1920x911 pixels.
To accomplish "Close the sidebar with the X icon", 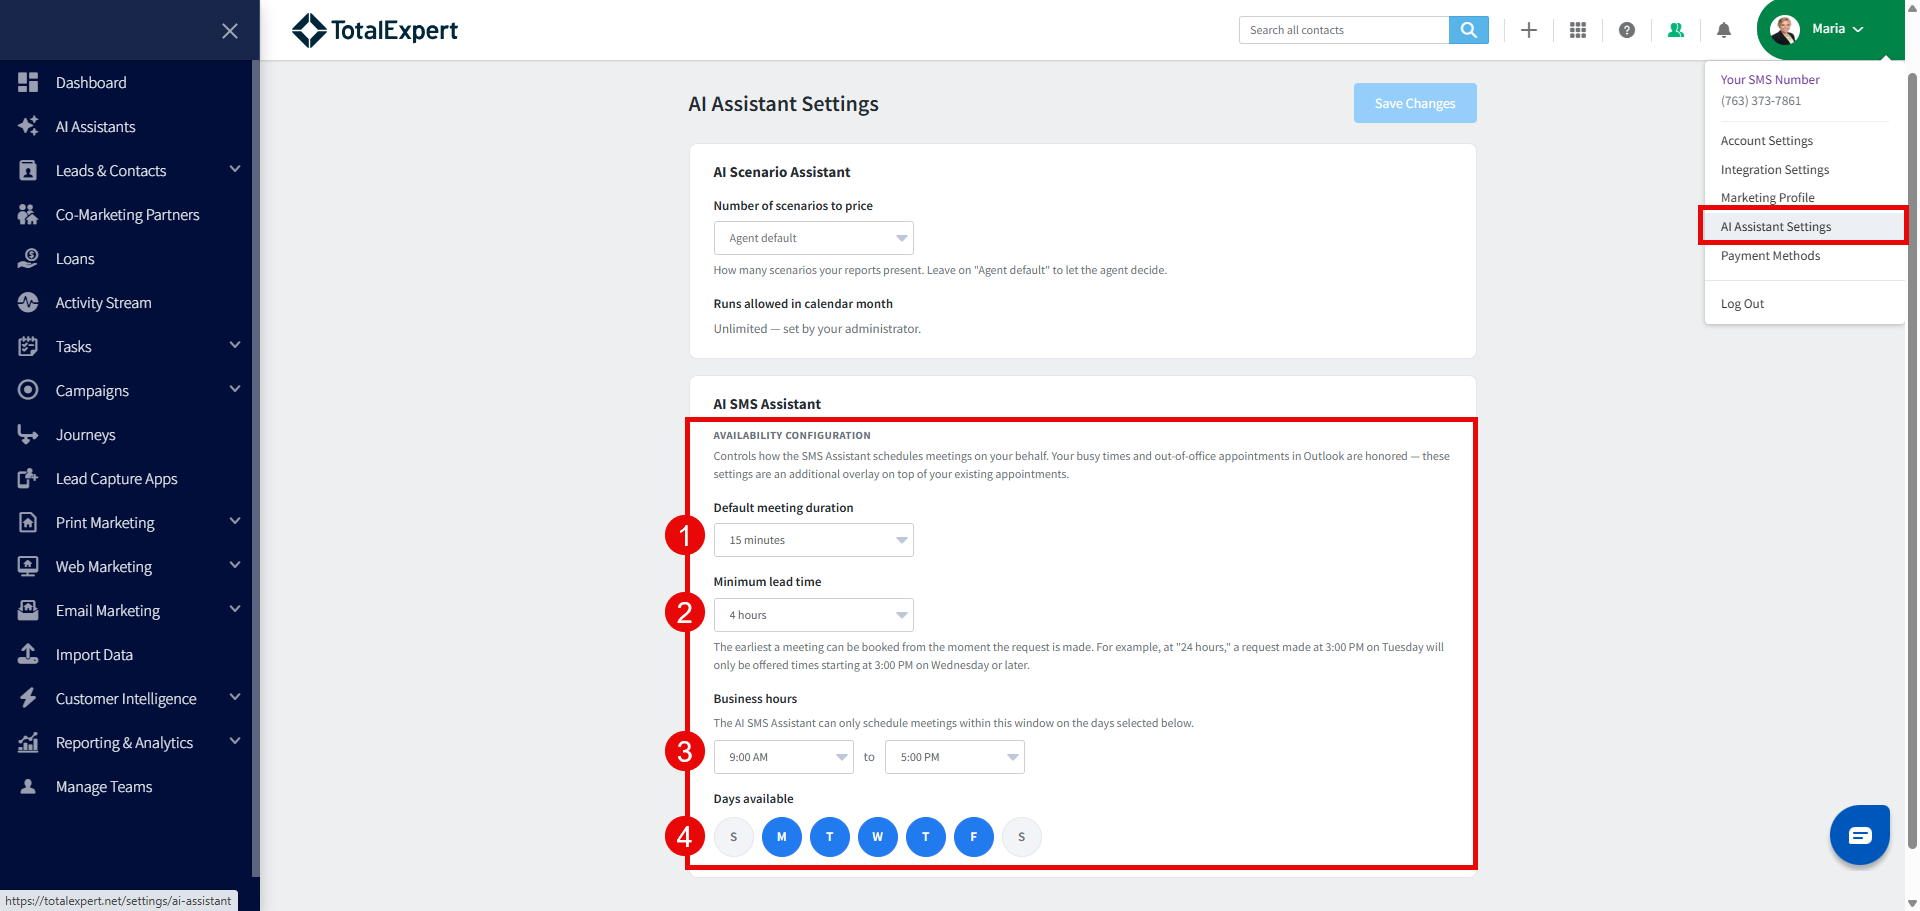I will pyautogui.click(x=230, y=31).
